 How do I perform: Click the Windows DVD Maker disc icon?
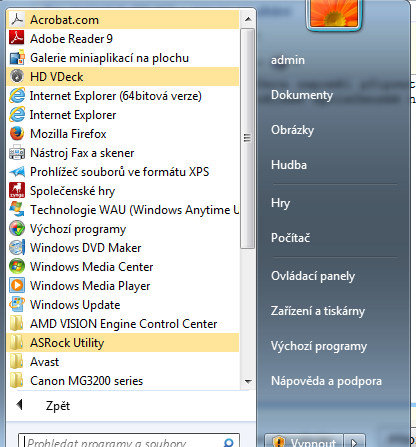click(x=17, y=248)
